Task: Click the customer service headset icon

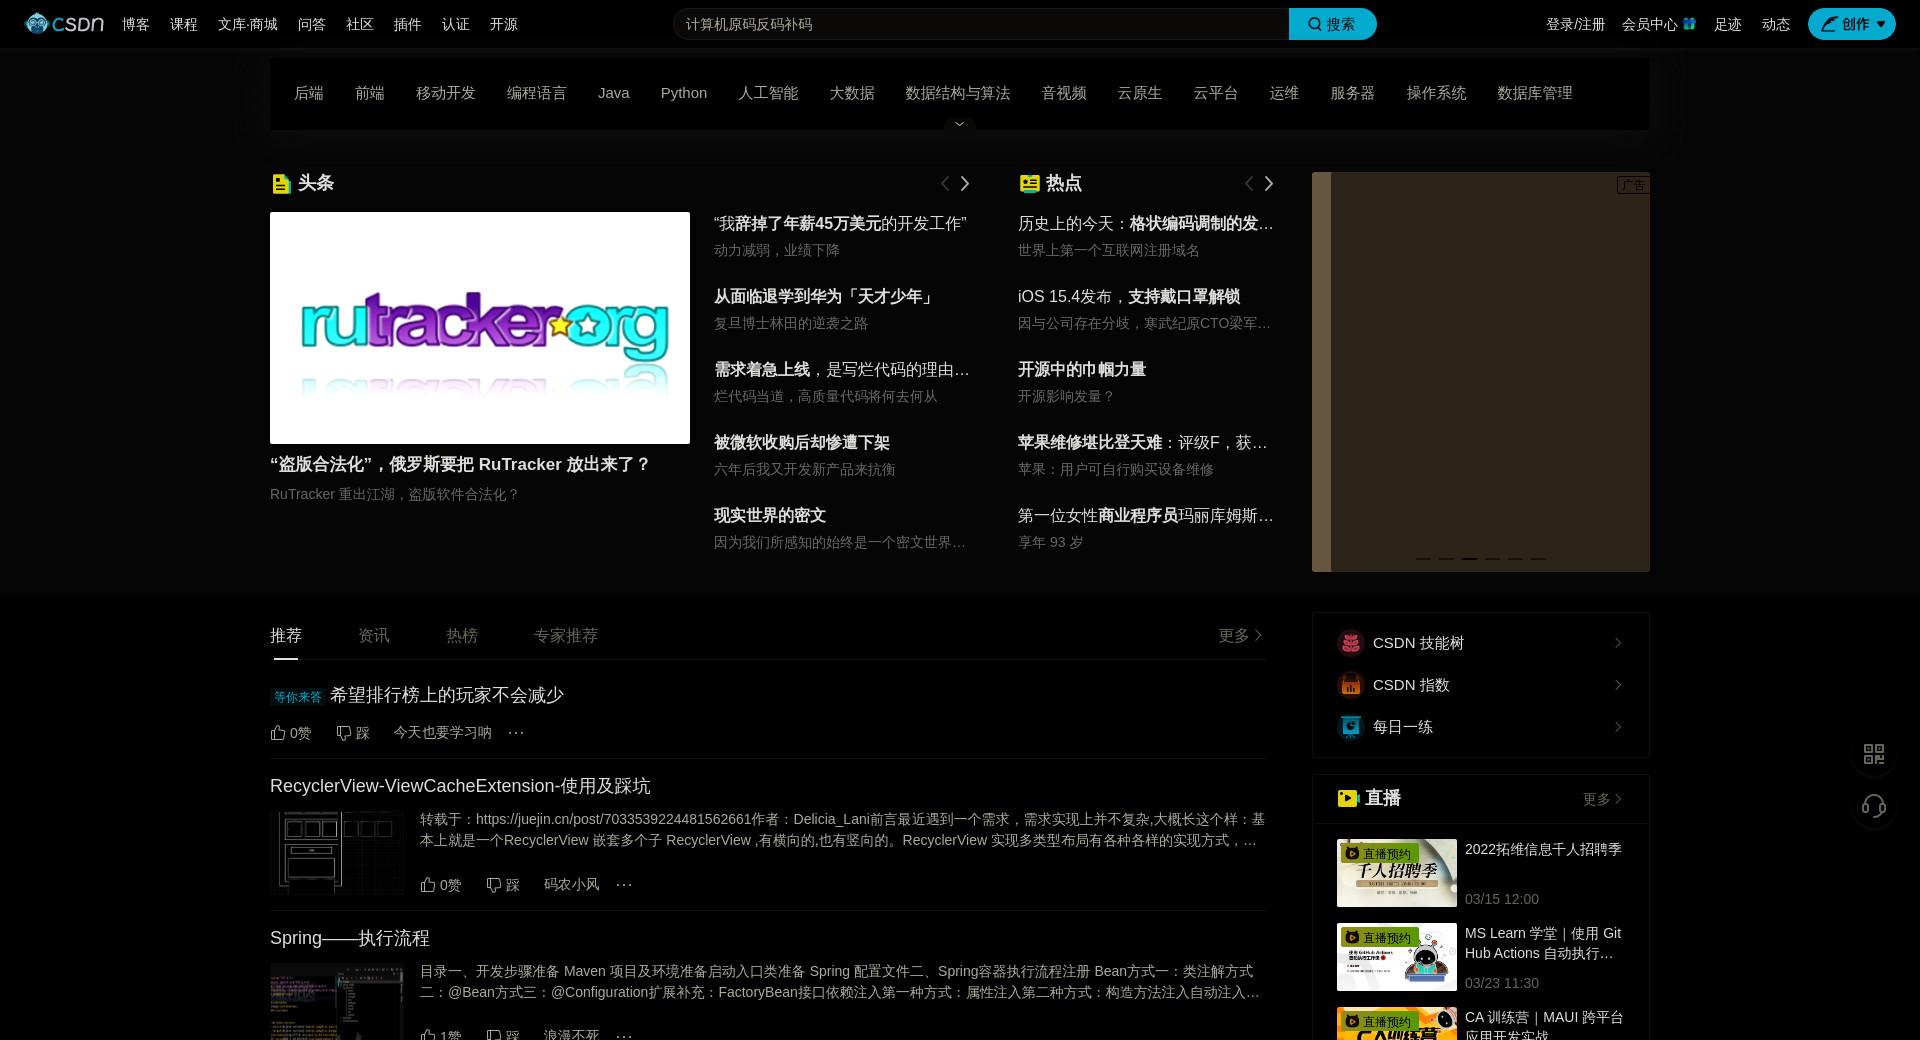Action: pos(1874,806)
